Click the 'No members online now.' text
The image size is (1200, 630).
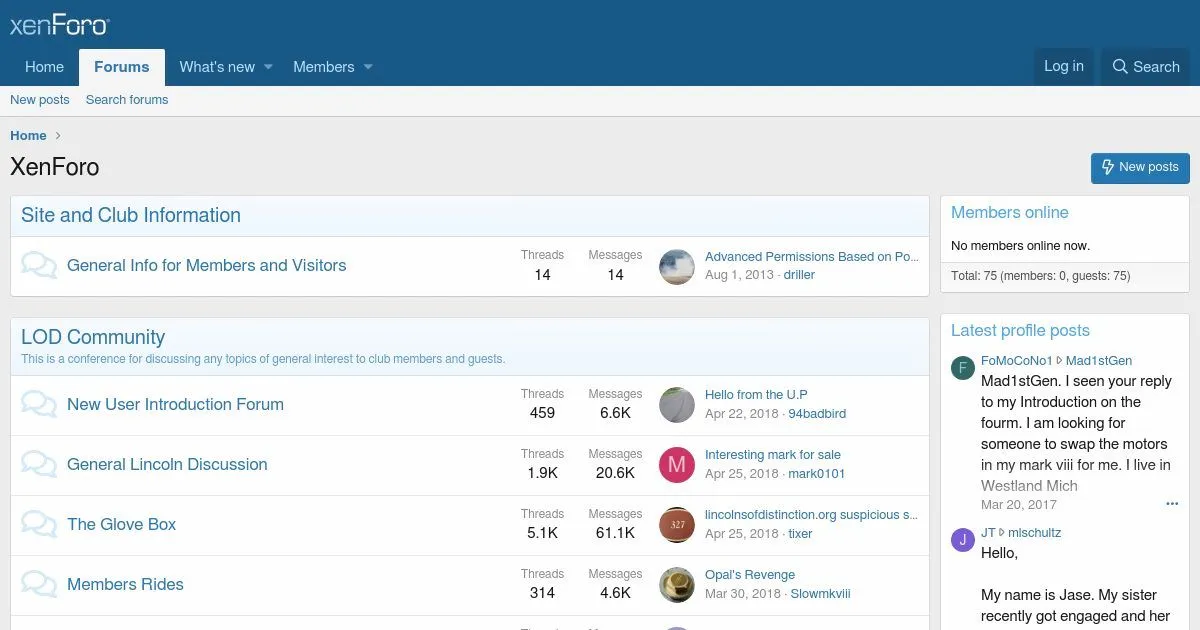1020,246
